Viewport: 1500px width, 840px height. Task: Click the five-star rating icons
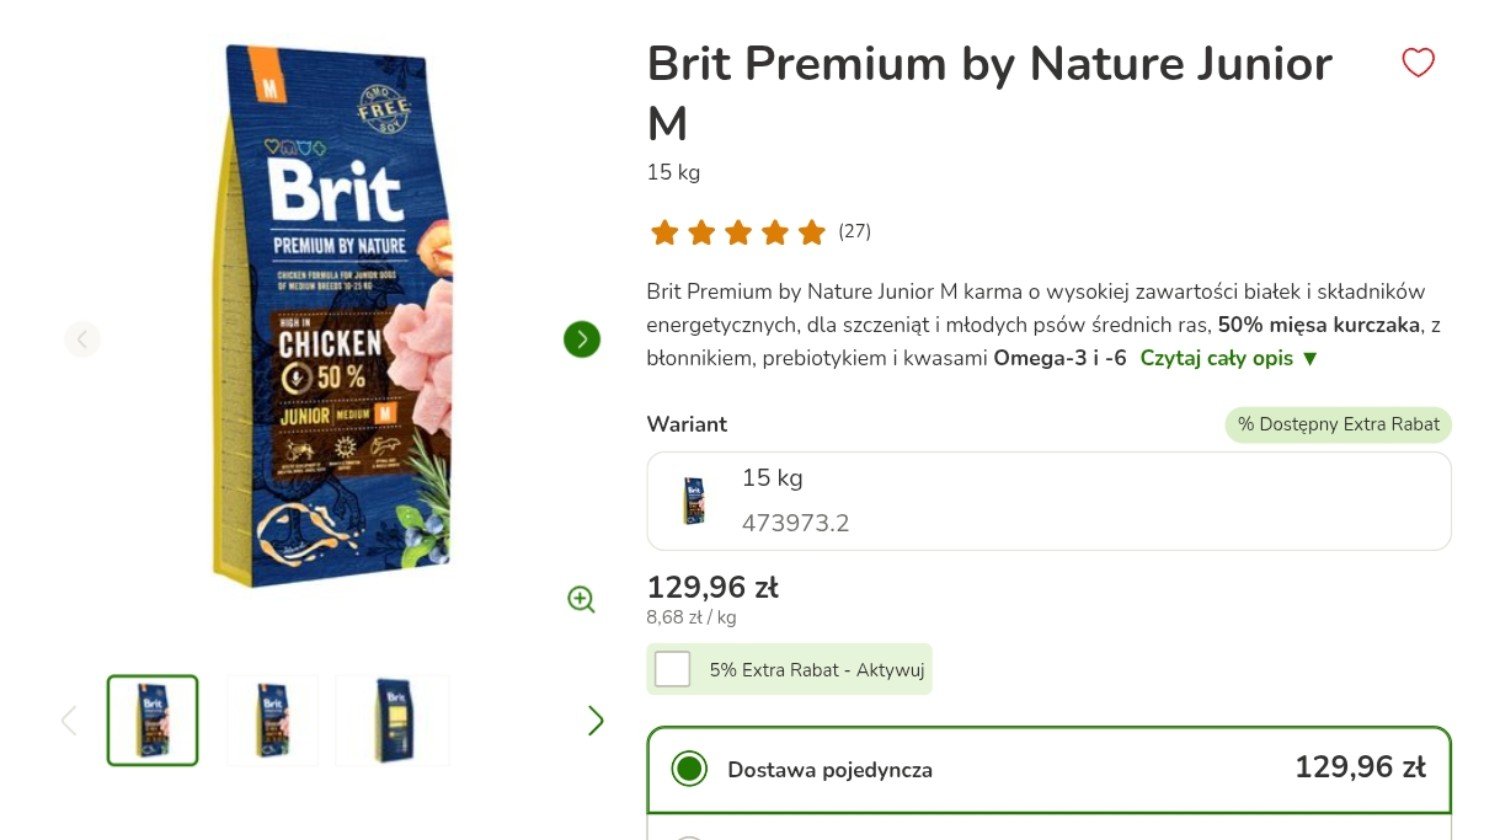point(738,233)
